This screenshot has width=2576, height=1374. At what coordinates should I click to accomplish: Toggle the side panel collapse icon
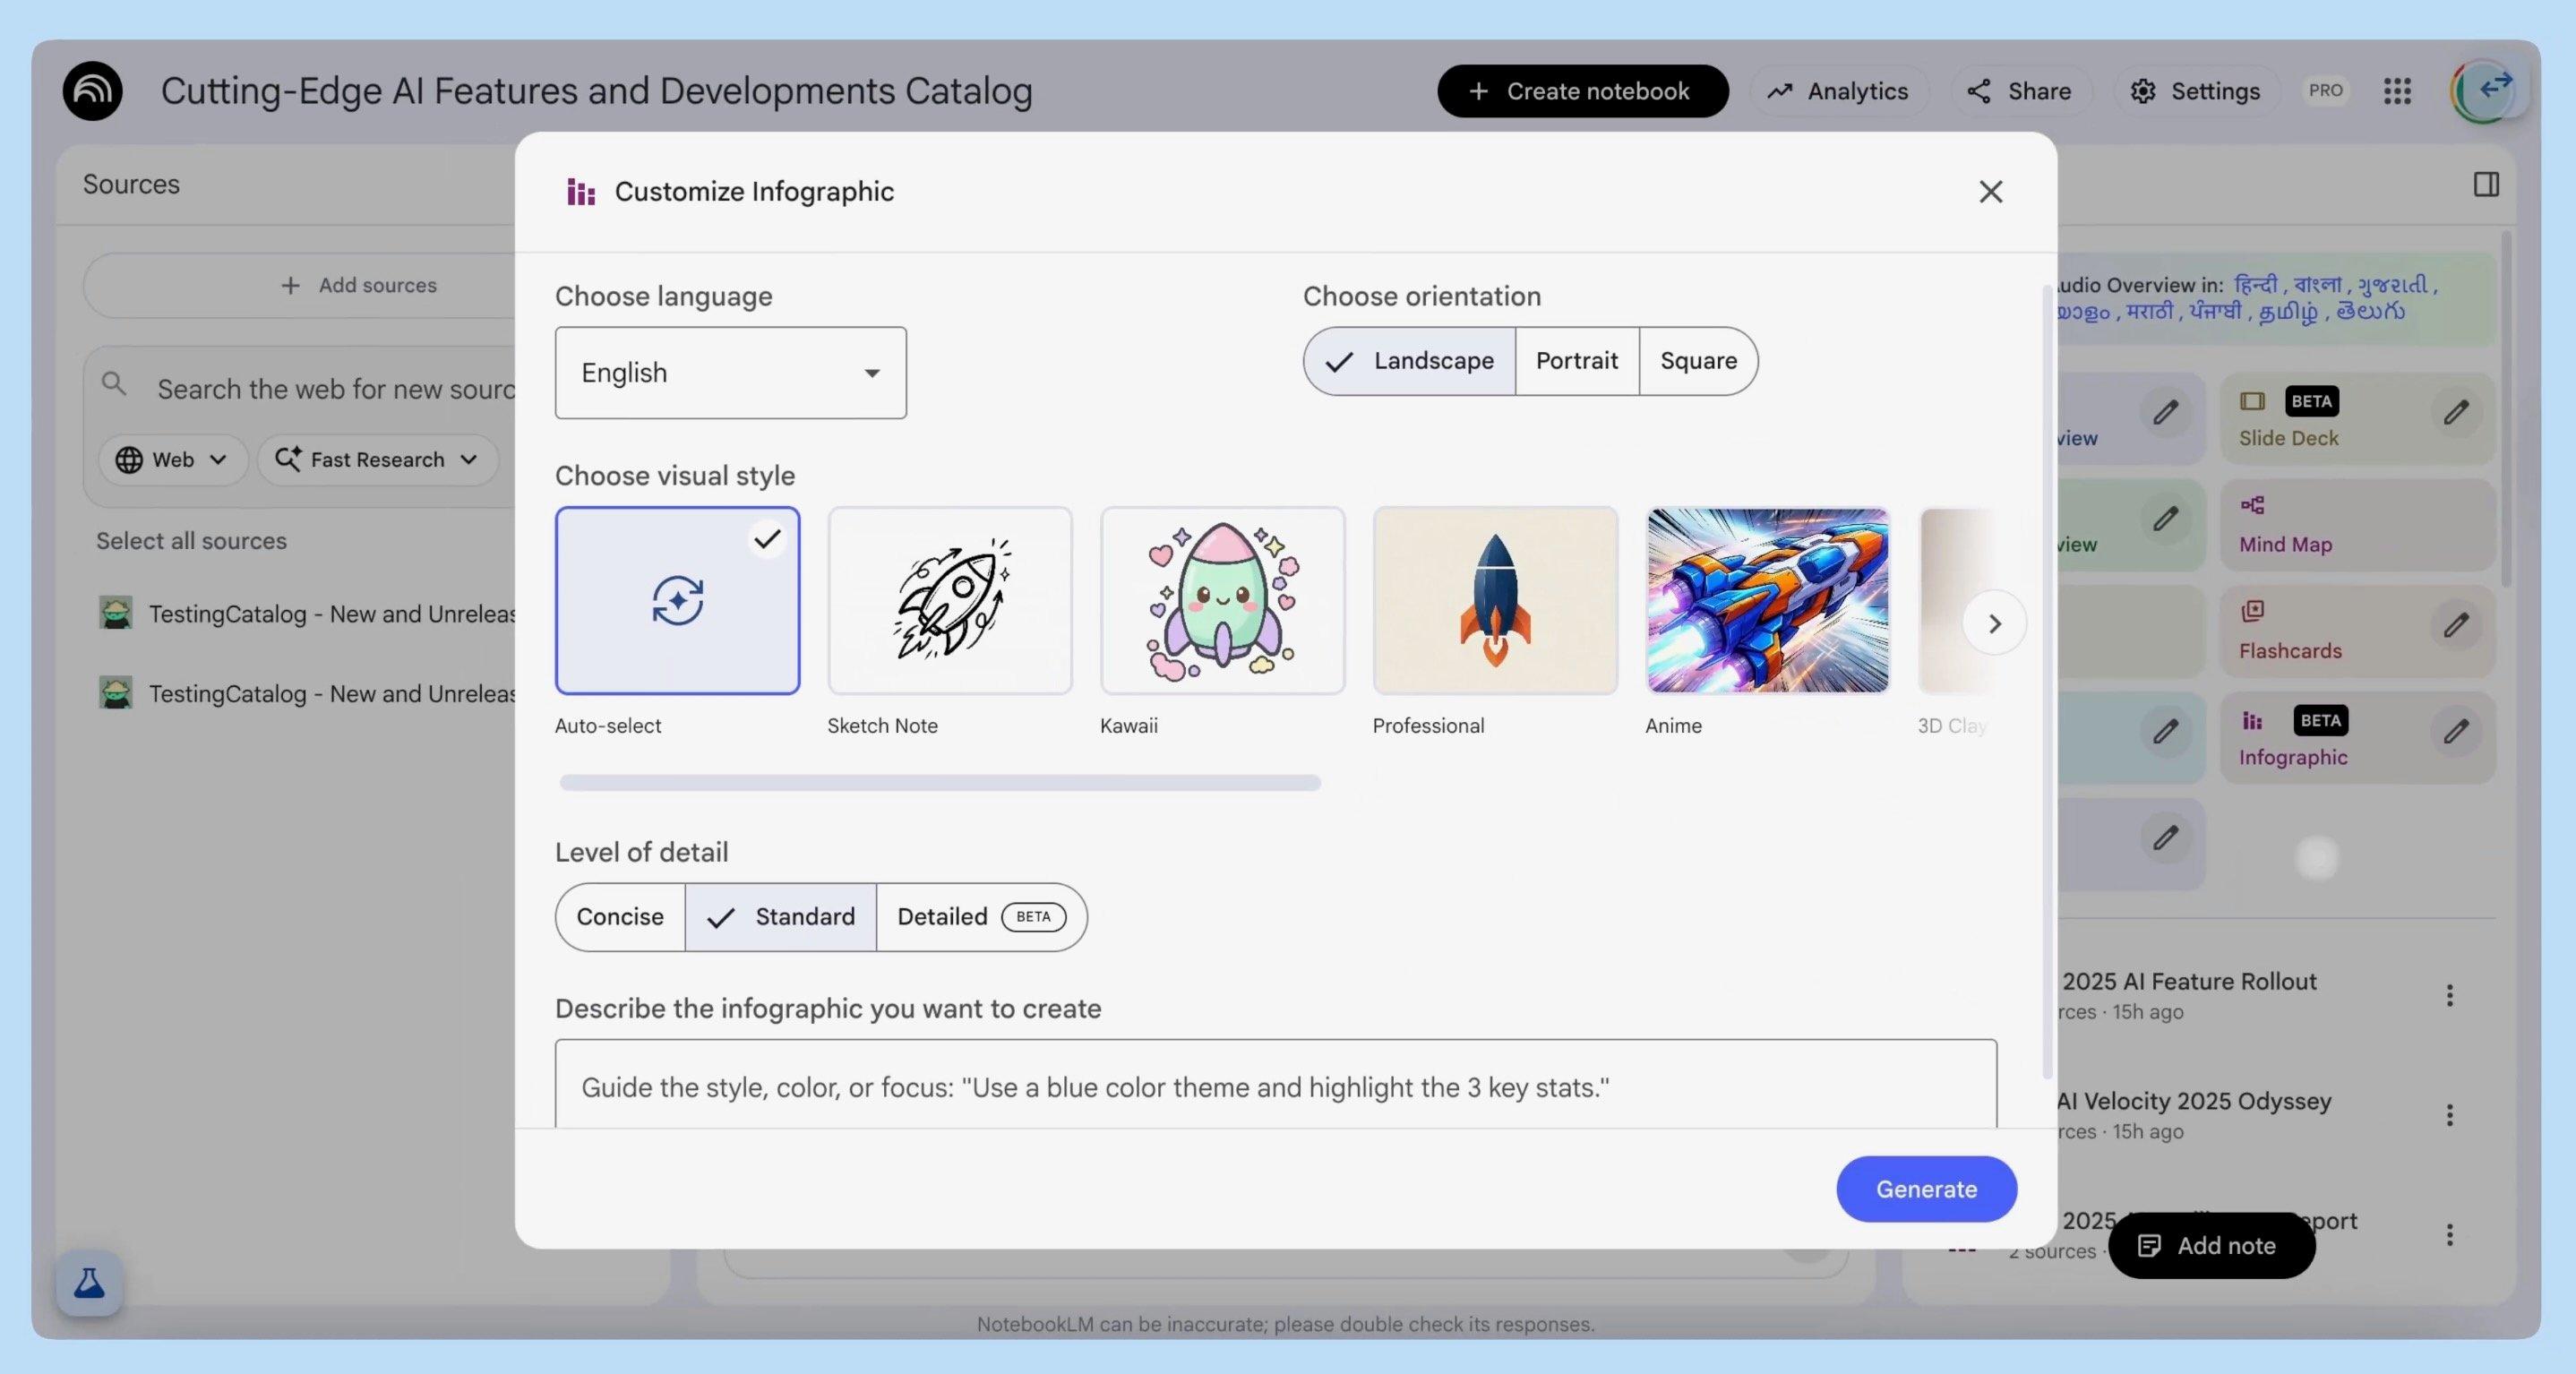(x=2486, y=184)
